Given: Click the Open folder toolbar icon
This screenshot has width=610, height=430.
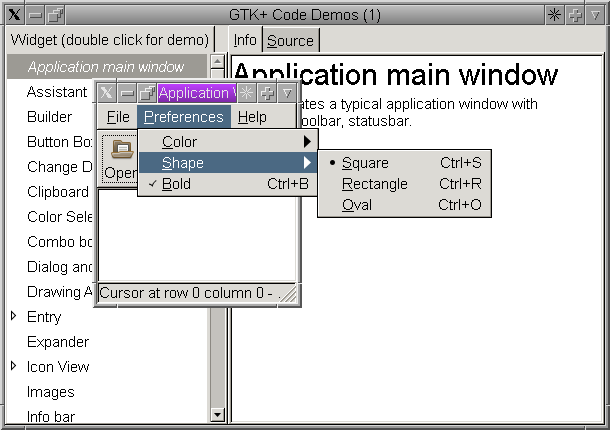Looking at the screenshot, I should point(121,149).
